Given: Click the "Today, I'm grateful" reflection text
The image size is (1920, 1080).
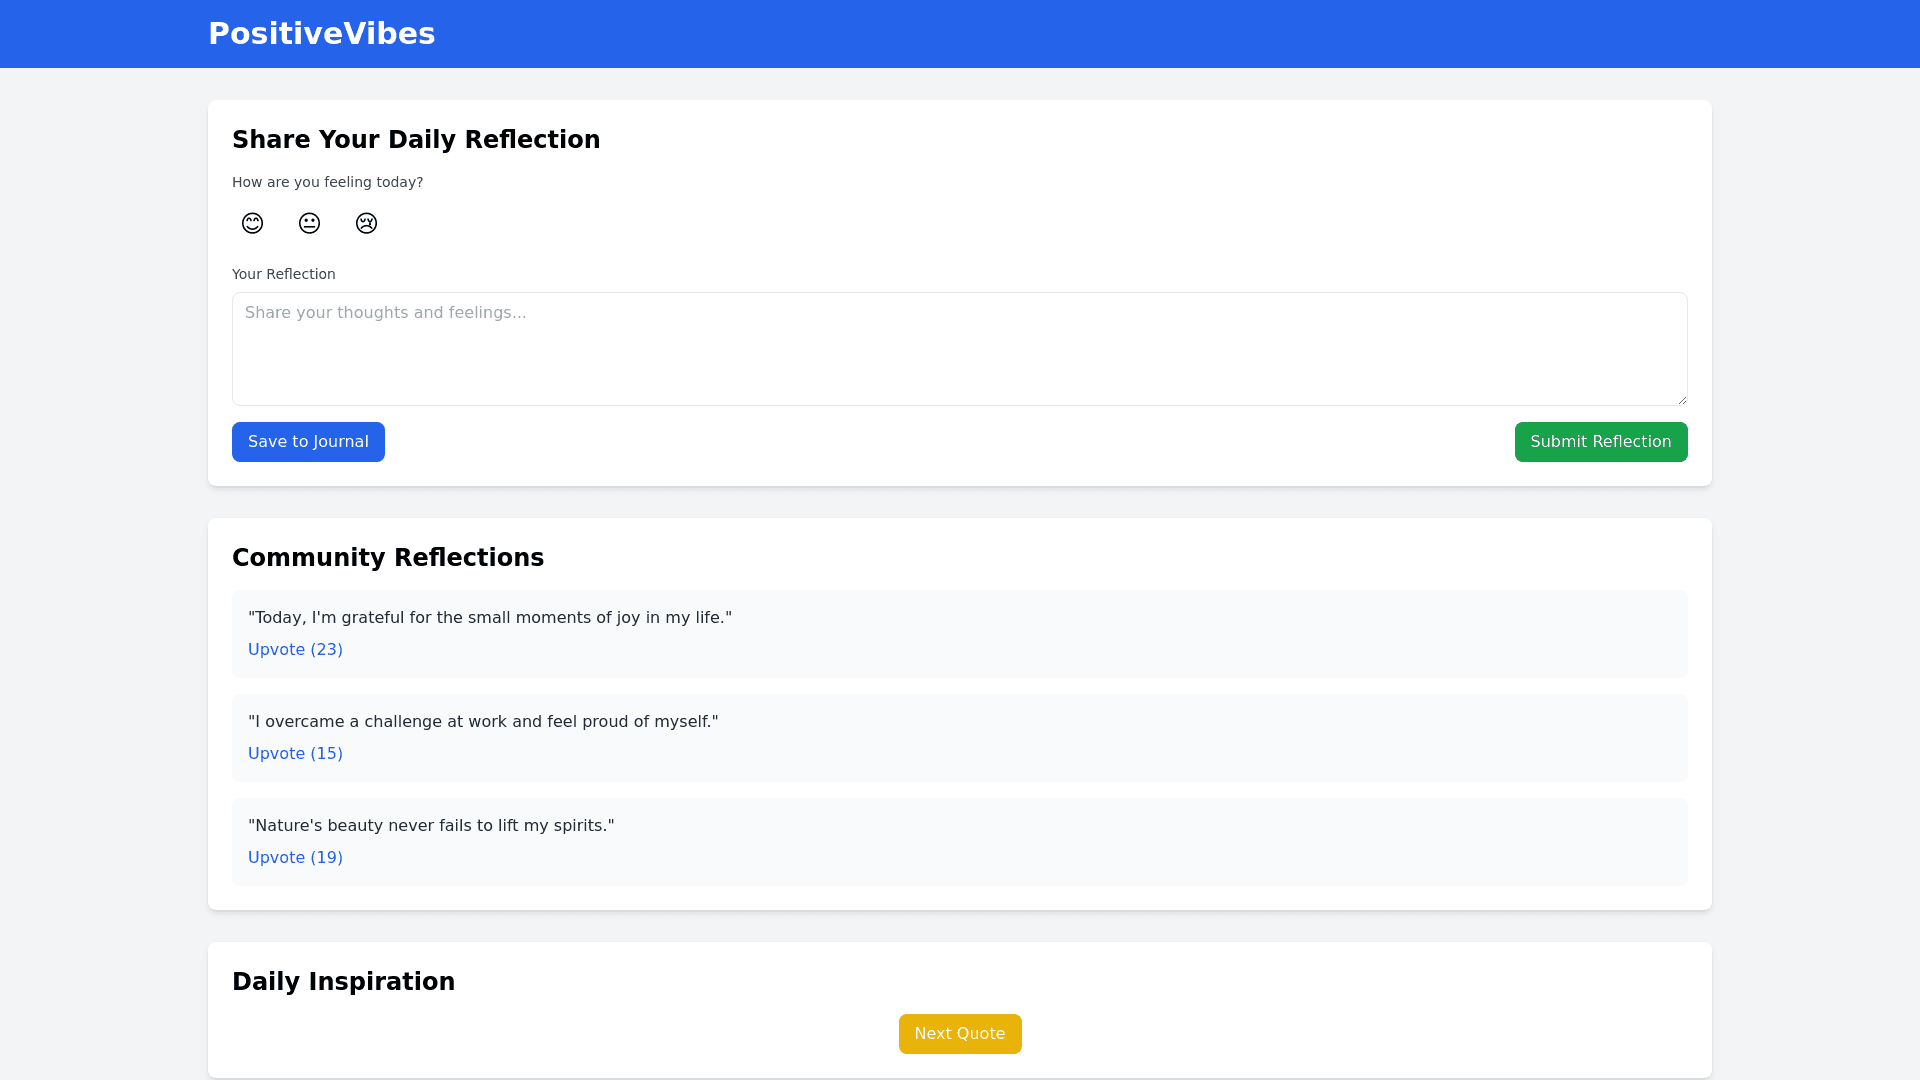Looking at the screenshot, I should (x=490, y=618).
